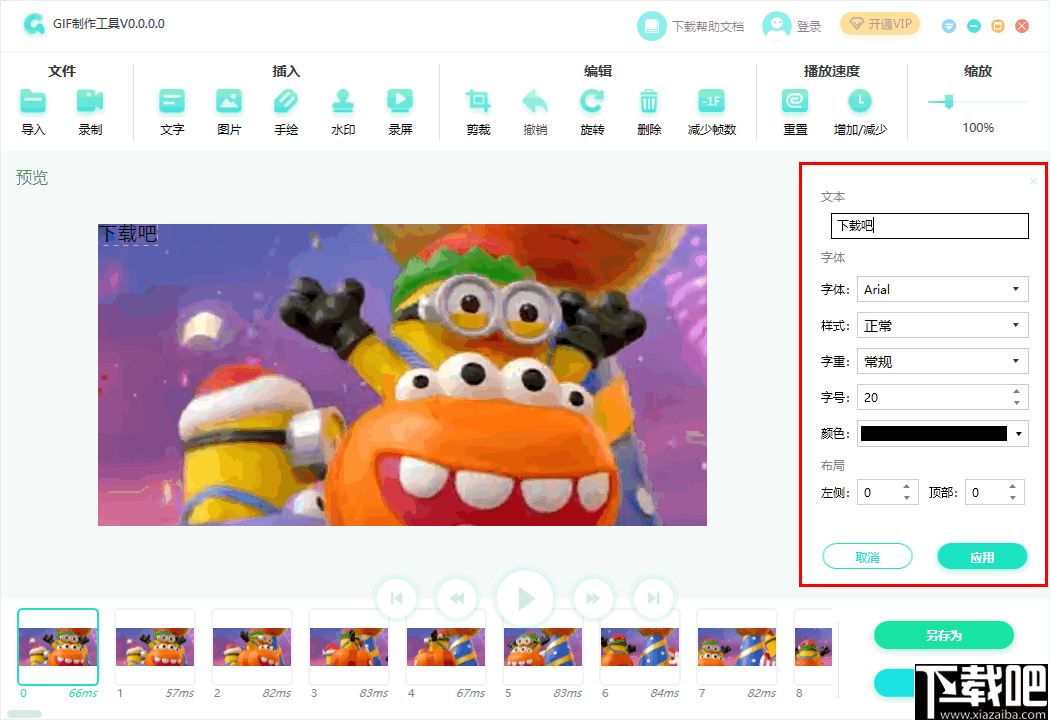
Task: Decrease 左侧 value with down arrow
Action: 907,498
